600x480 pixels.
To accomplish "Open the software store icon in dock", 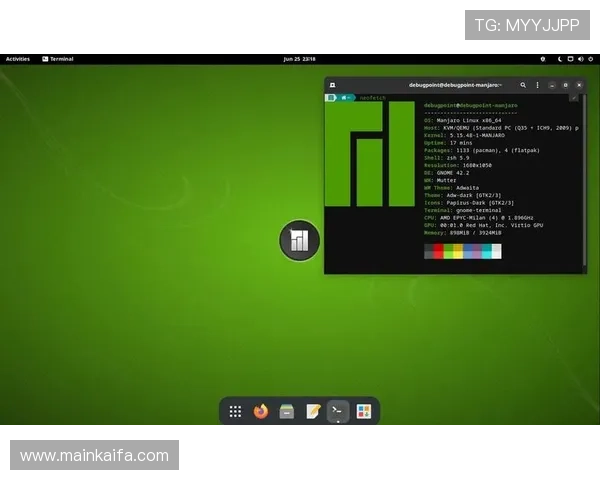I will pos(364,411).
